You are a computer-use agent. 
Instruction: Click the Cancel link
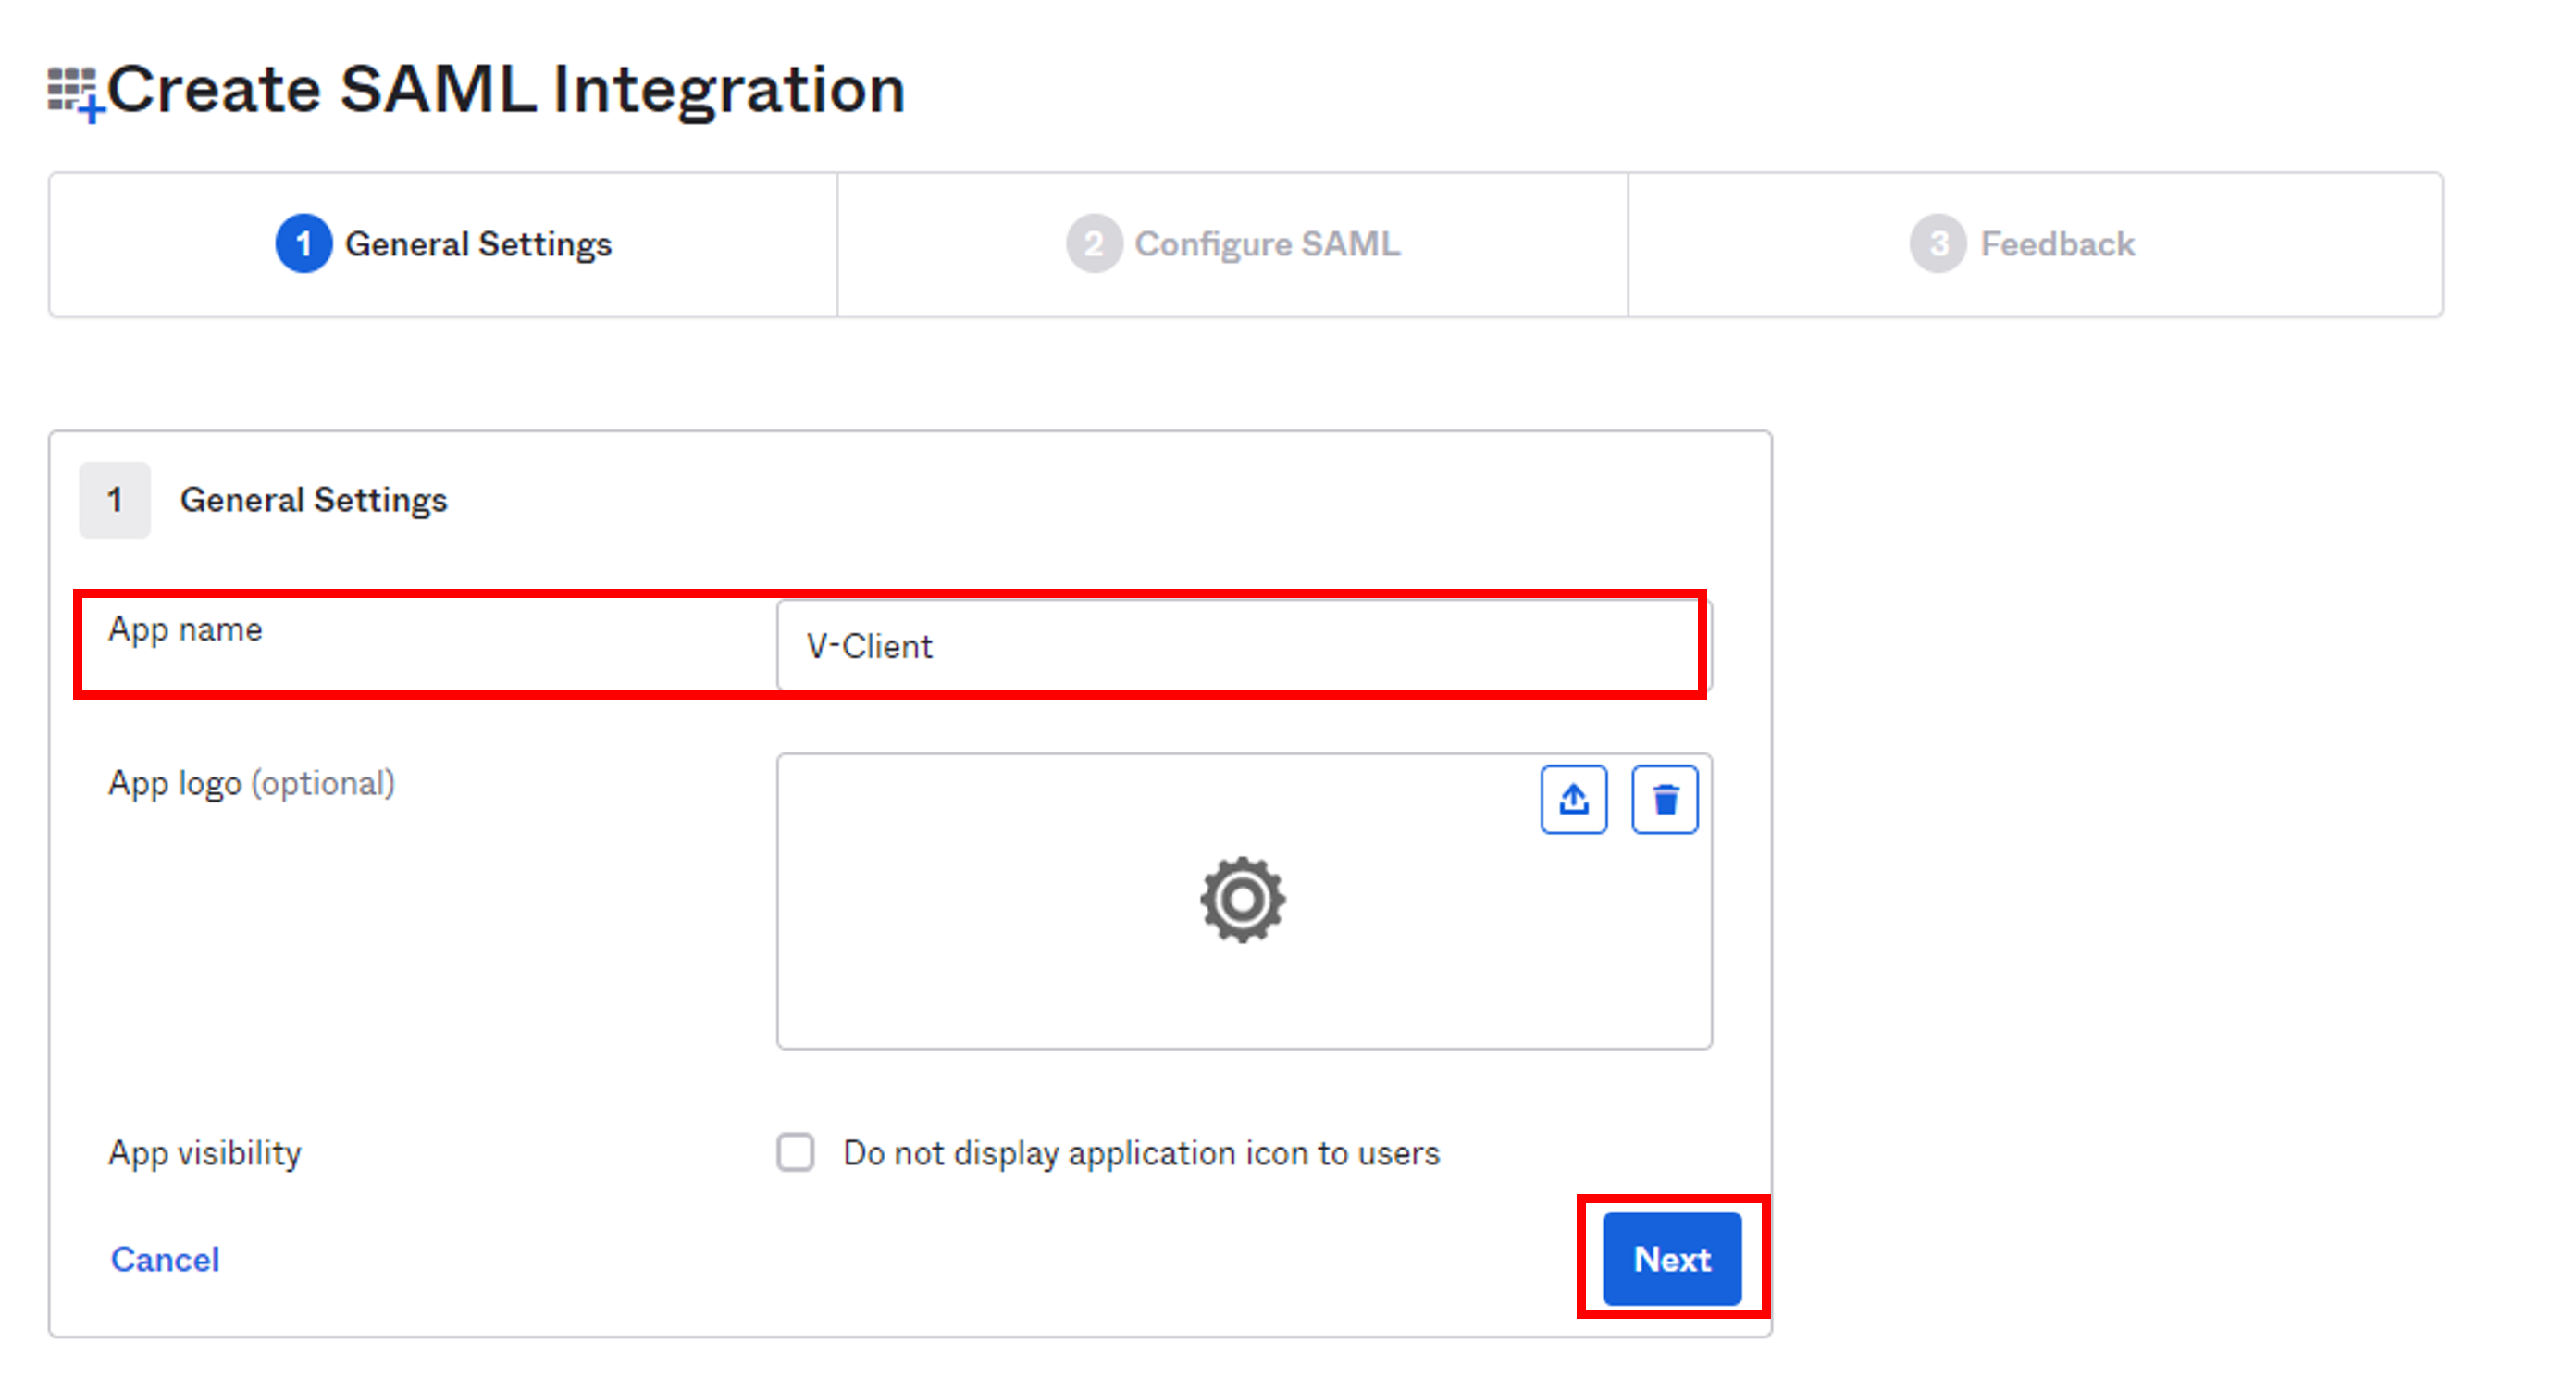click(165, 1259)
